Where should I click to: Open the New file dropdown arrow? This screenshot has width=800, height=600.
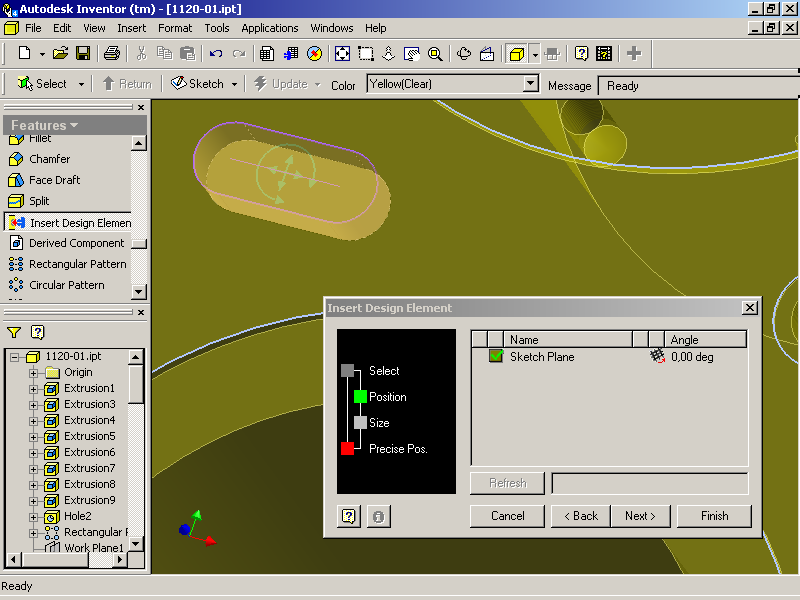[x=42, y=54]
